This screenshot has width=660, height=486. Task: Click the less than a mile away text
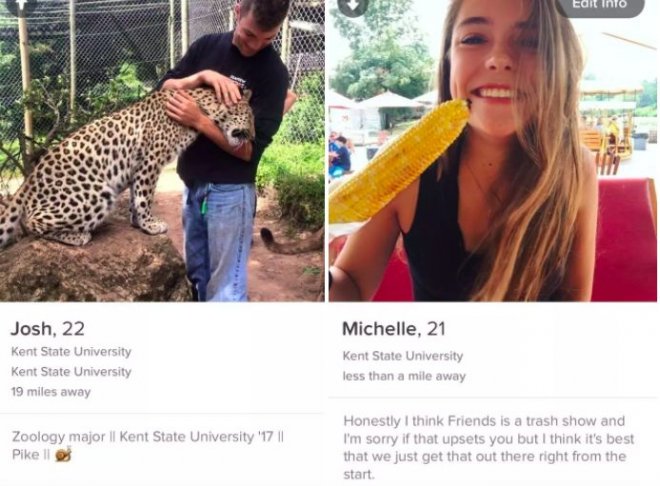click(x=404, y=376)
